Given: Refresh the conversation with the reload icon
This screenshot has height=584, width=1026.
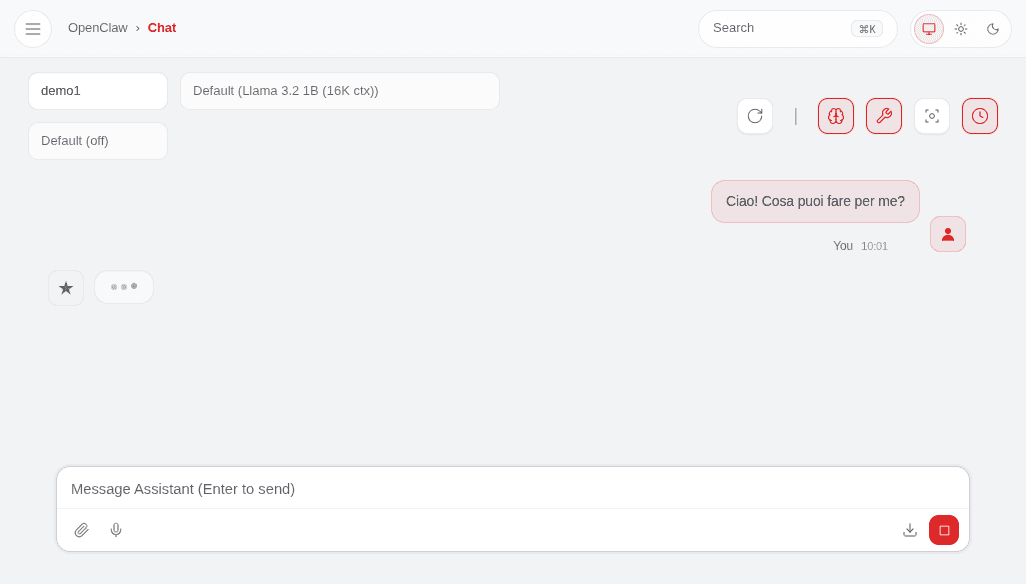Looking at the screenshot, I should pyautogui.click(x=755, y=116).
